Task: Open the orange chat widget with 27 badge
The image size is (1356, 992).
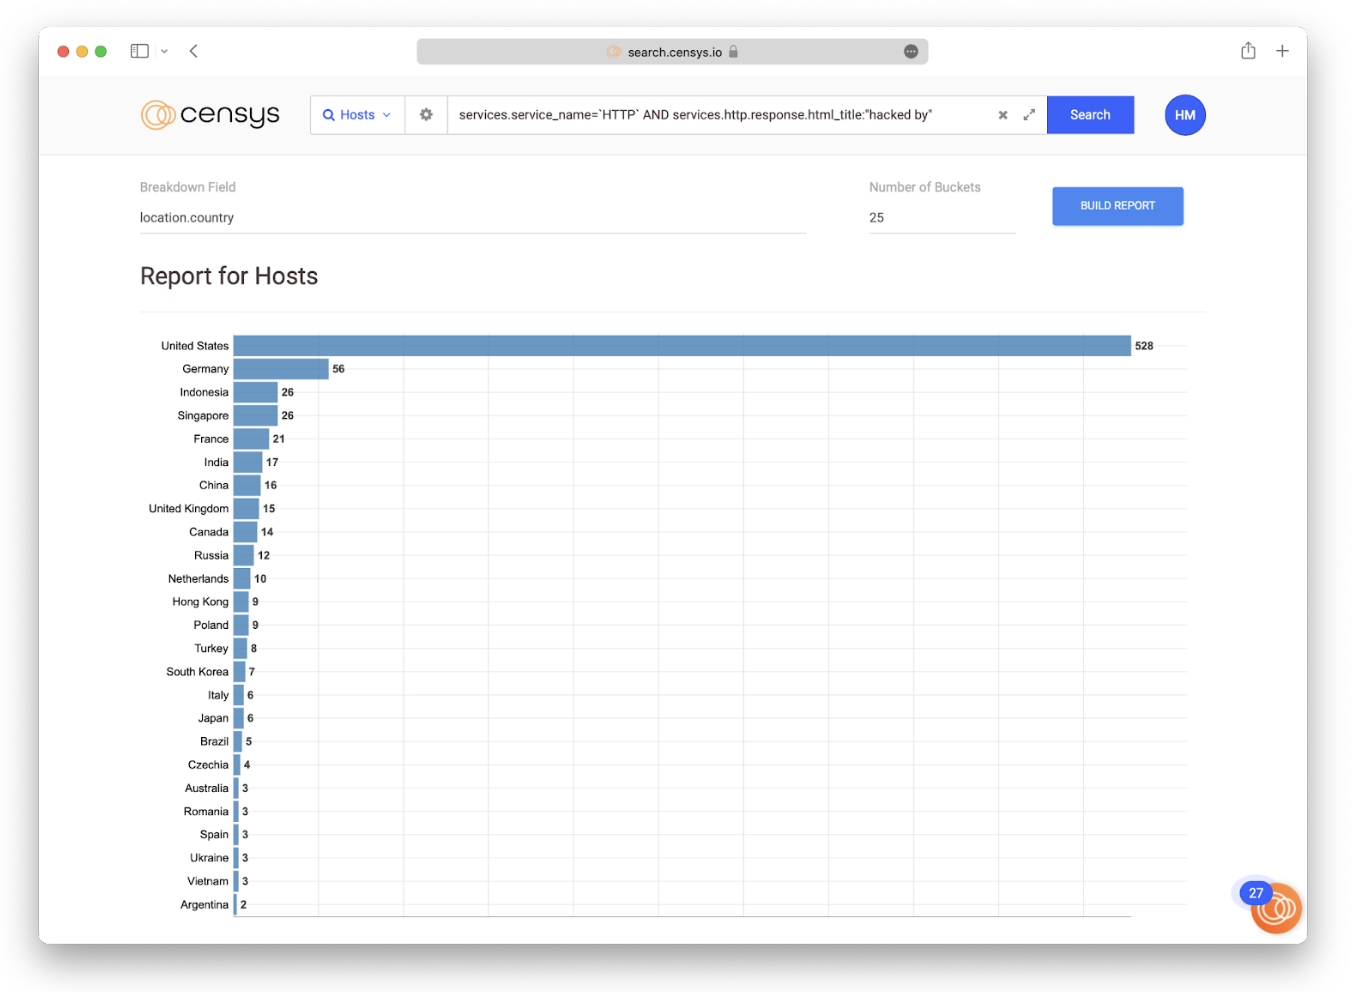Action: click(1275, 908)
